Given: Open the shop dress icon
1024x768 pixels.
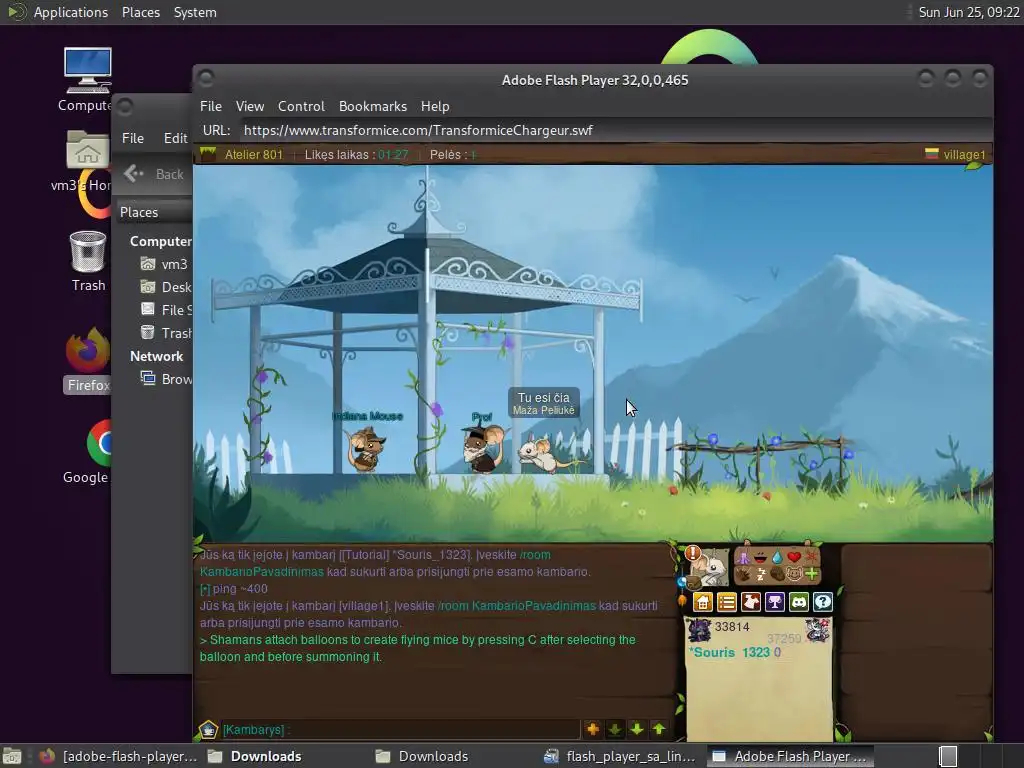Looking at the screenshot, I should pos(751,601).
